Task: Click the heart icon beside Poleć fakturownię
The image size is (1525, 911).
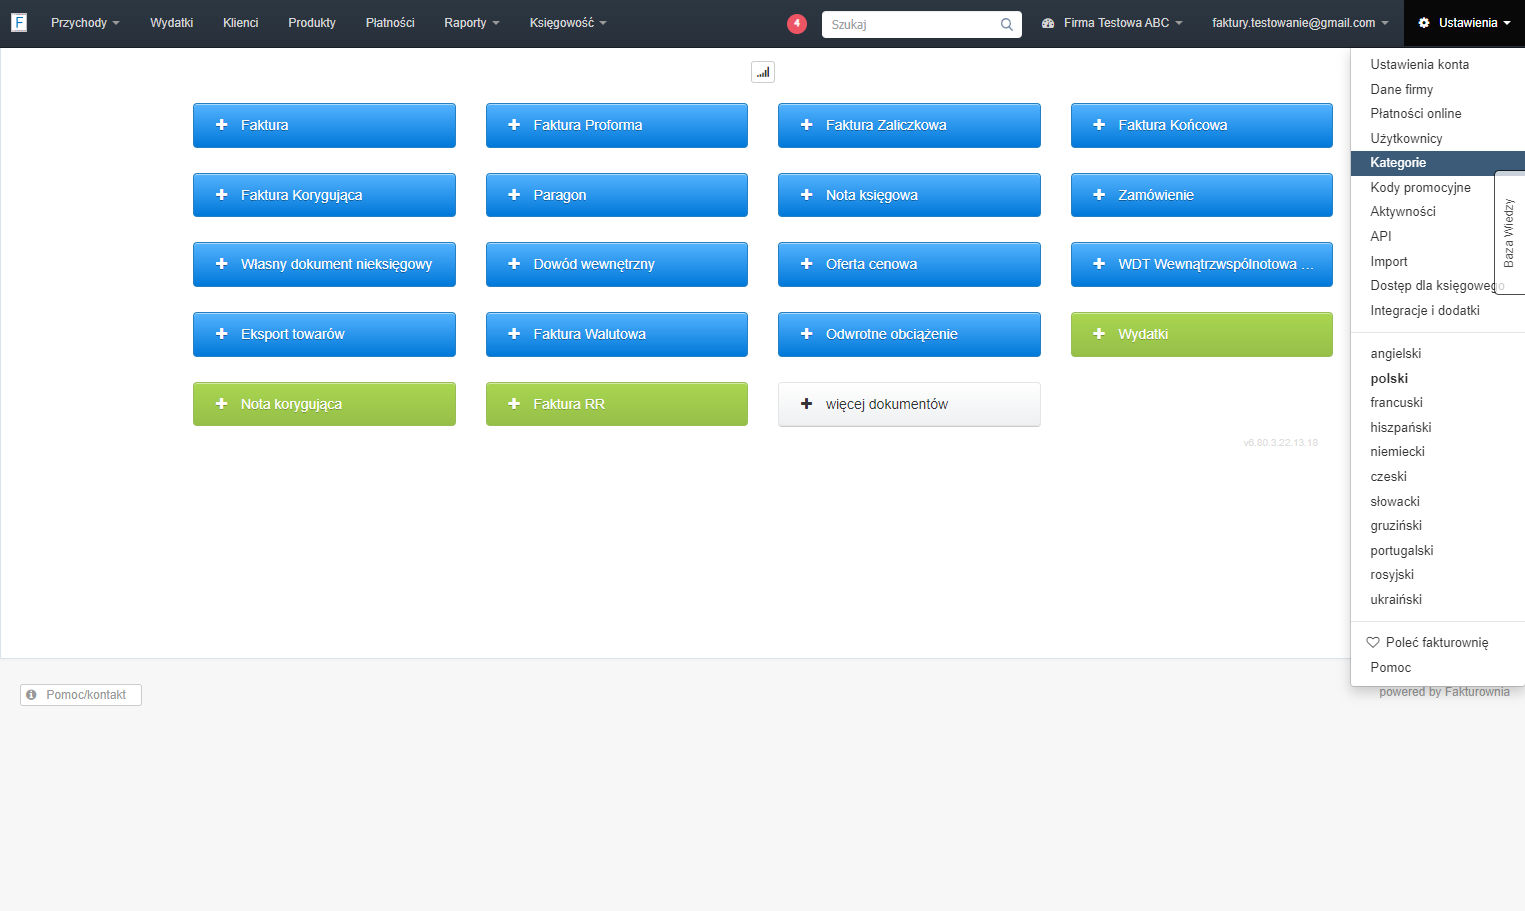Action: [x=1373, y=642]
